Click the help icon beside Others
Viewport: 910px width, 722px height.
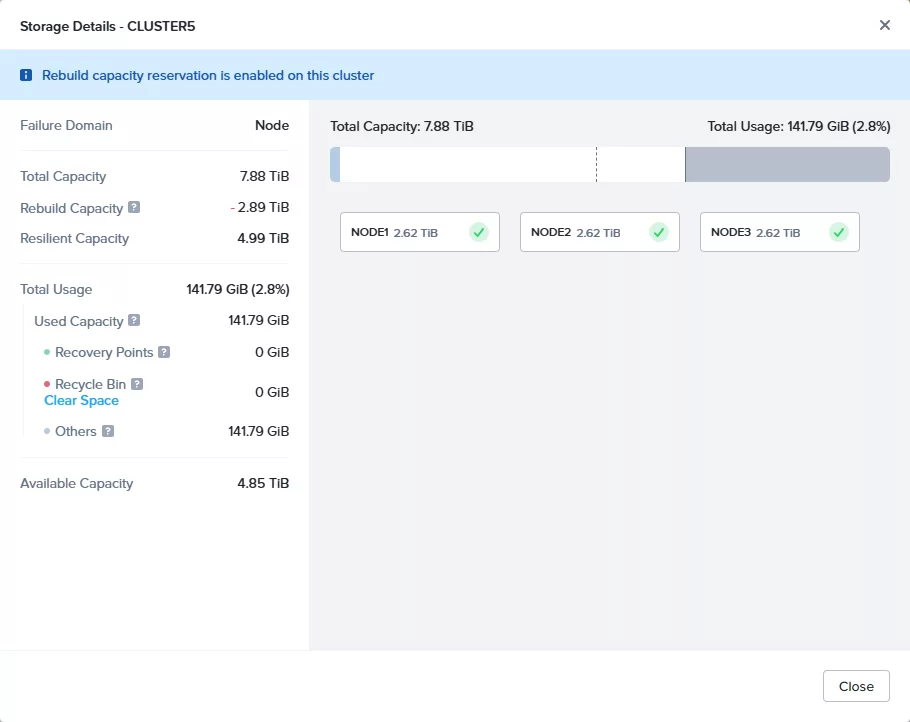[x=108, y=431]
